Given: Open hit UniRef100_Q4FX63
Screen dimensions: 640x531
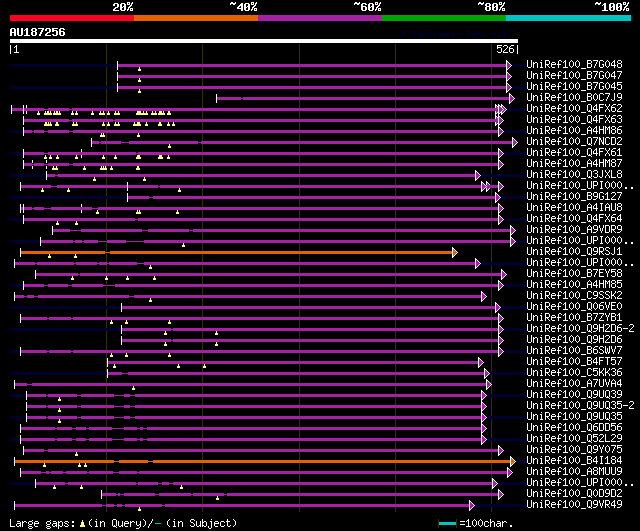Looking at the screenshot, I should pyautogui.click(x=574, y=120).
